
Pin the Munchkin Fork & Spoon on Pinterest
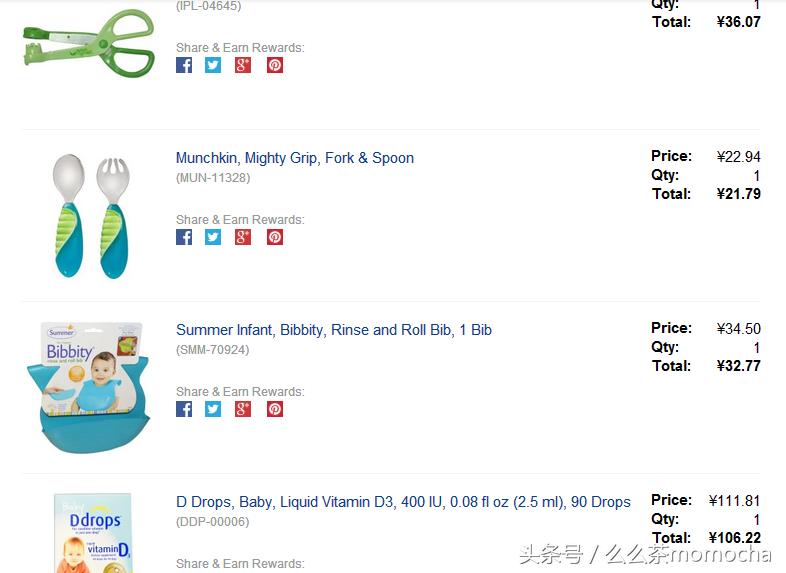pyautogui.click(x=275, y=237)
